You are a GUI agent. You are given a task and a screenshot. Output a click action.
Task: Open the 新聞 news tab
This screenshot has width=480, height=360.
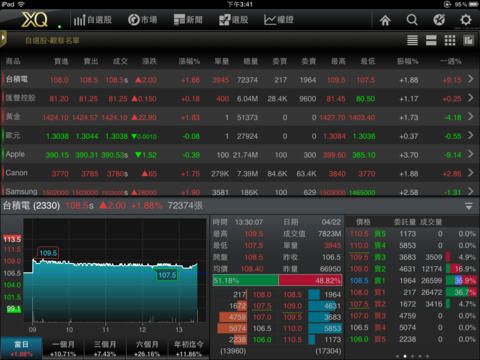(x=188, y=20)
